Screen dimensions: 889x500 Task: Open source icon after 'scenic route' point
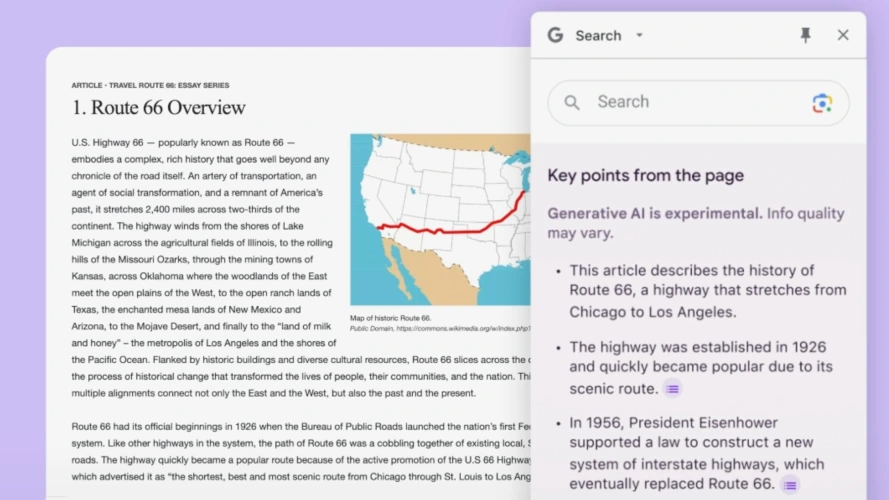(x=673, y=389)
